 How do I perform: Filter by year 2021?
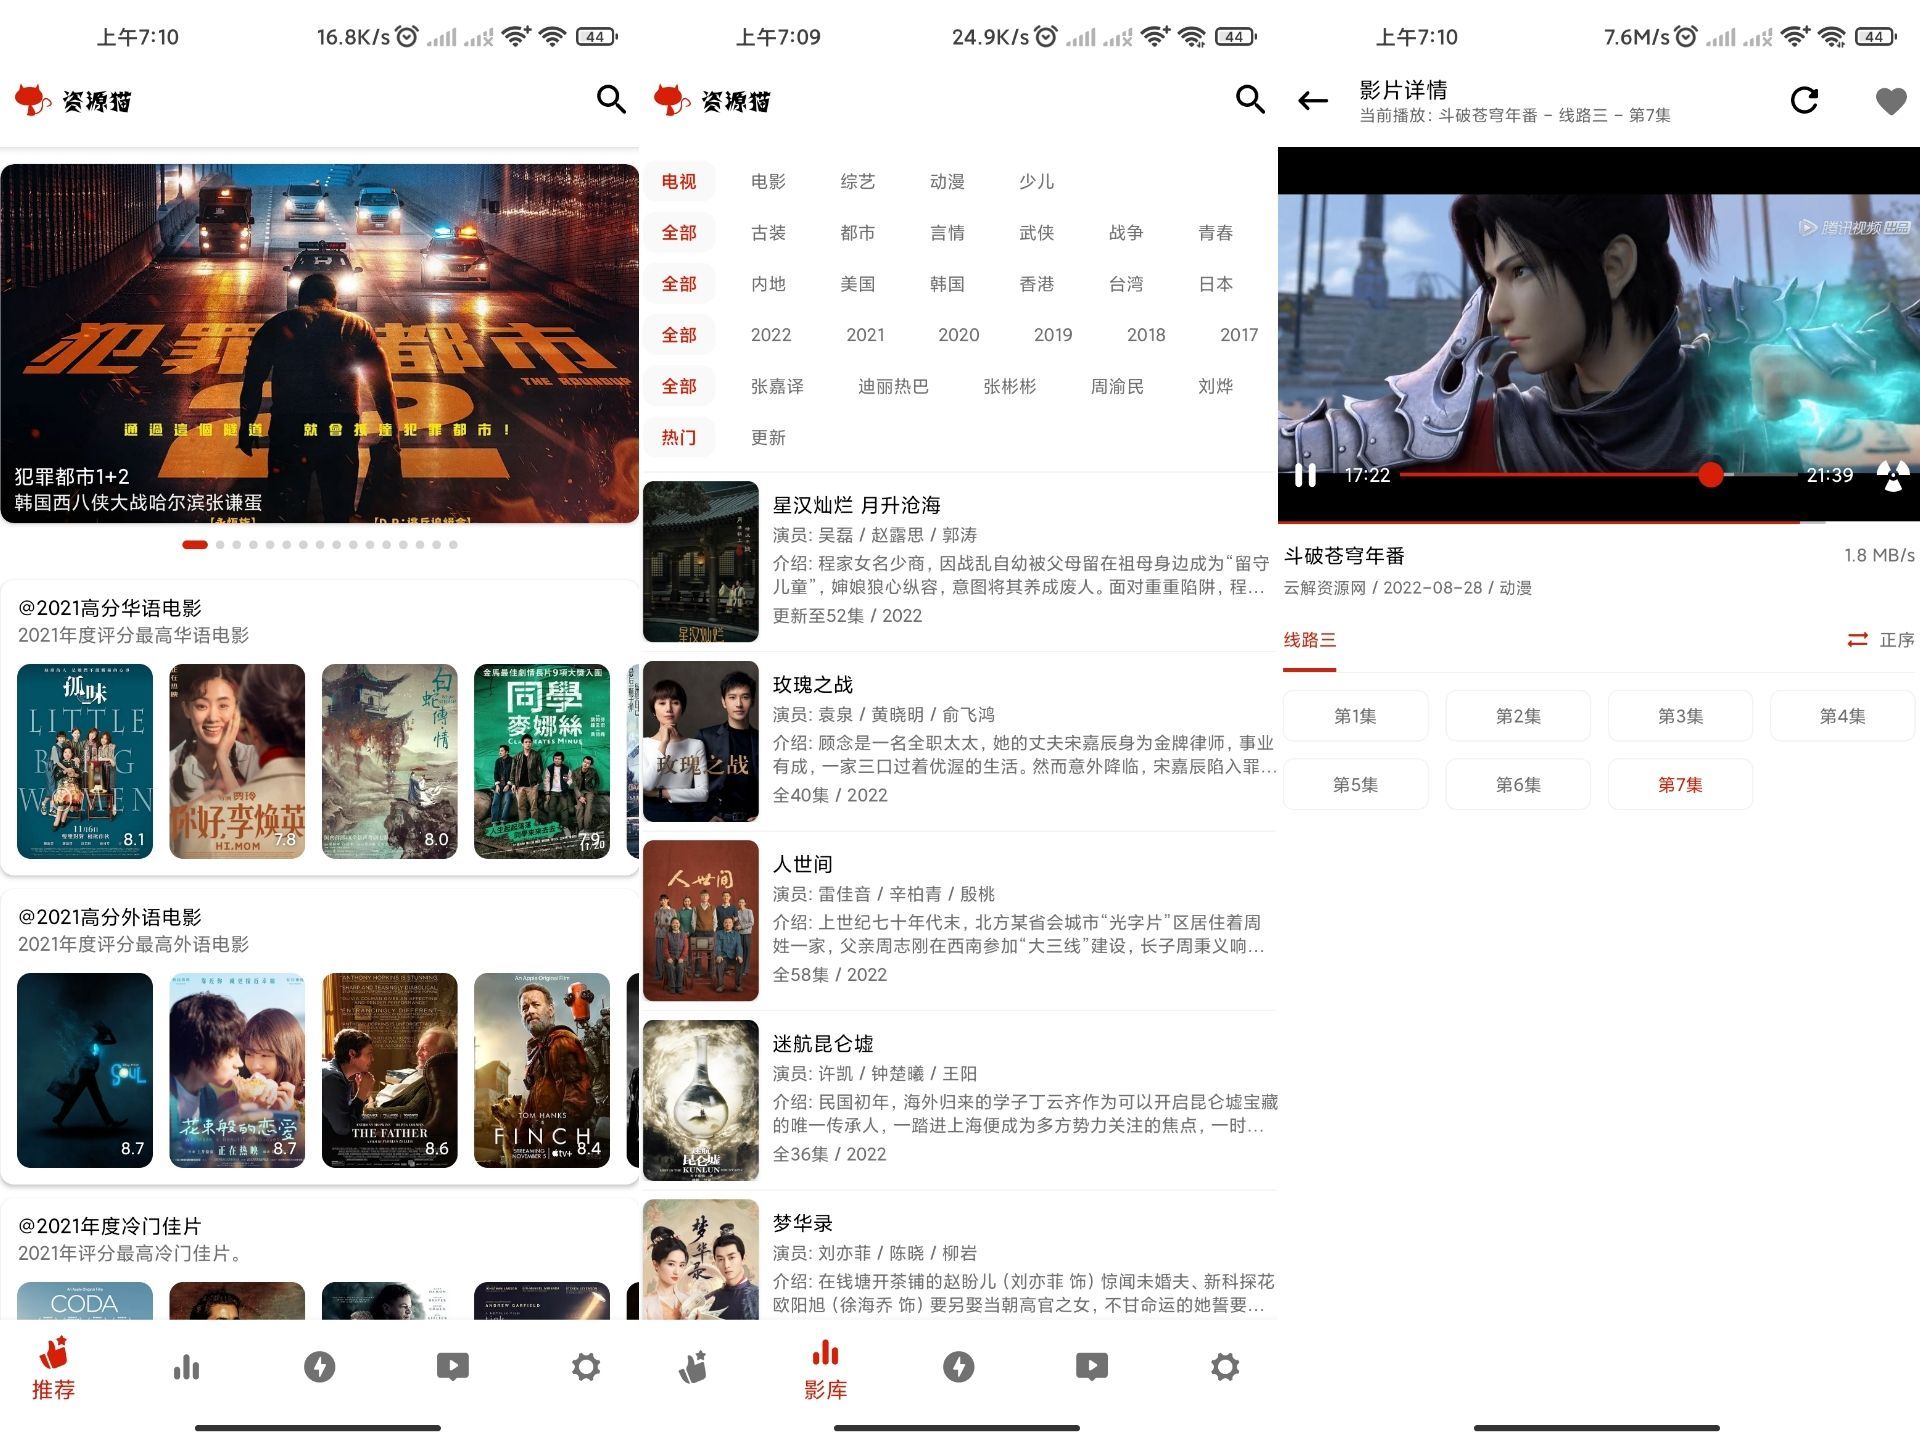(865, 335)
